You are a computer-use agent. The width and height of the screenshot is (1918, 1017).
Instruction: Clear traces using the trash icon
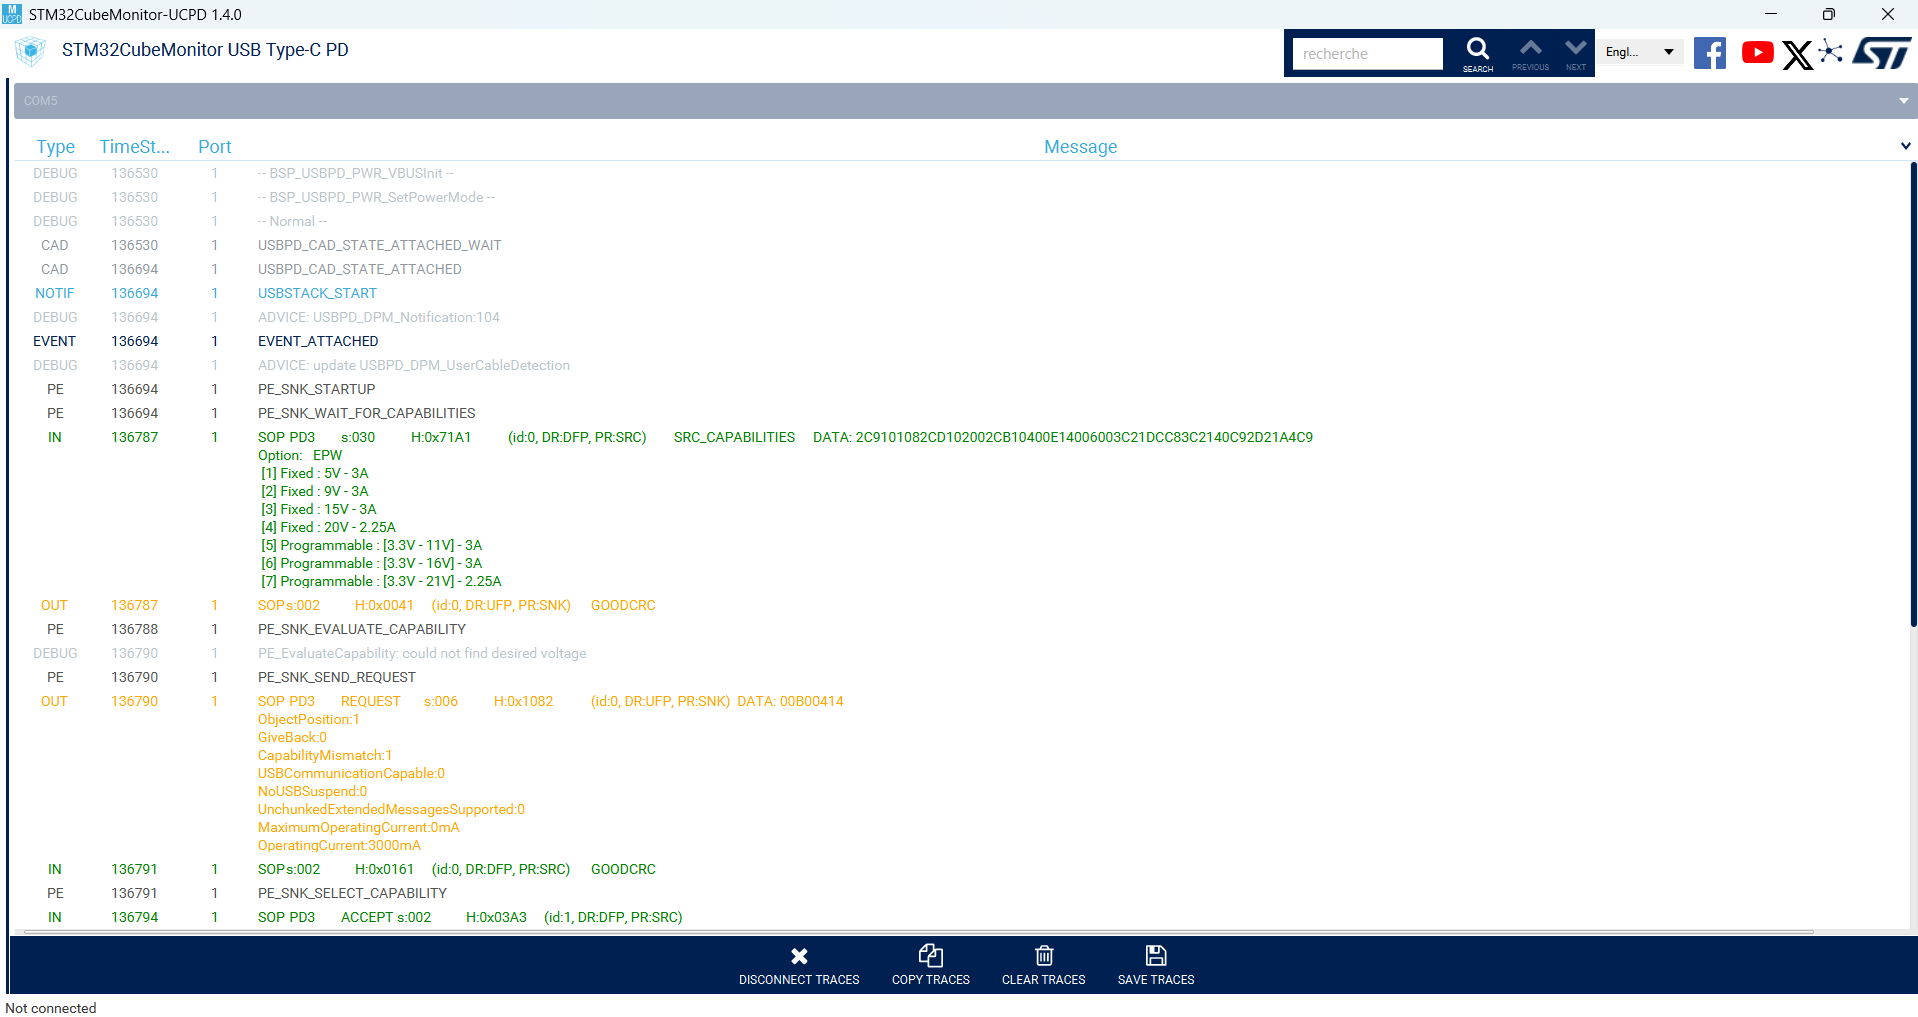(1043, 955)
